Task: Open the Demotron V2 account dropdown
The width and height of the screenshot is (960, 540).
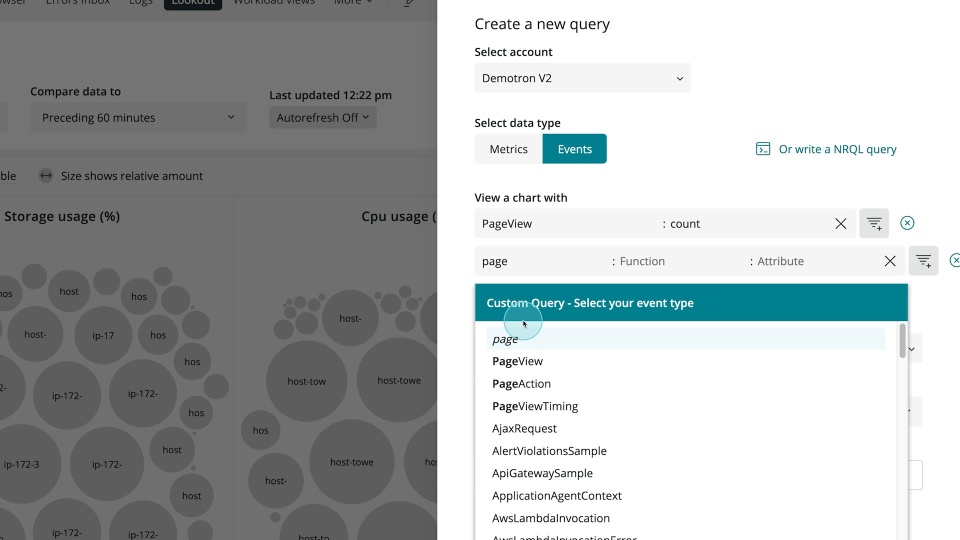Action: [582, 78]
